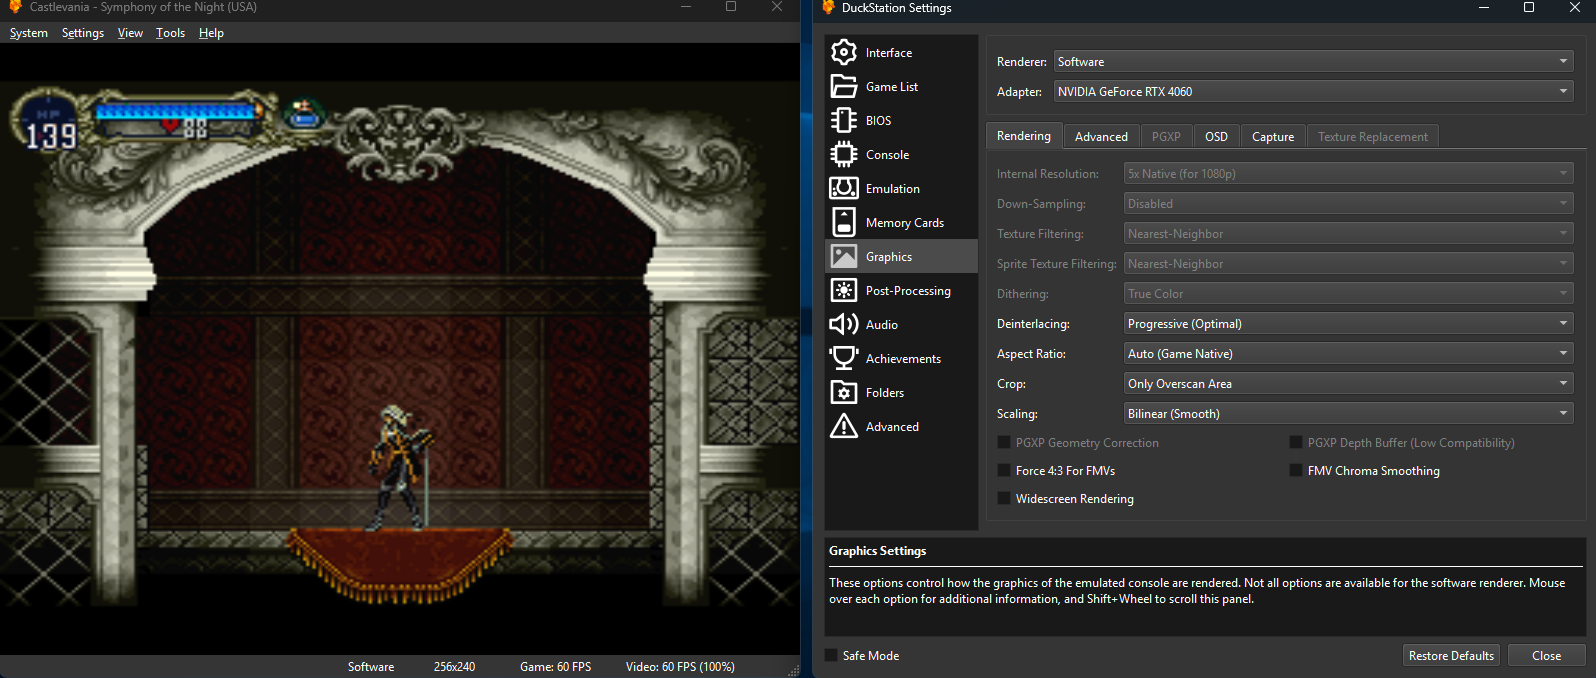Viewport: 1596px width, 678px height.
Task: Open the Renderer dropdown
Action: pyautogui.click(x=1314, y=61)
